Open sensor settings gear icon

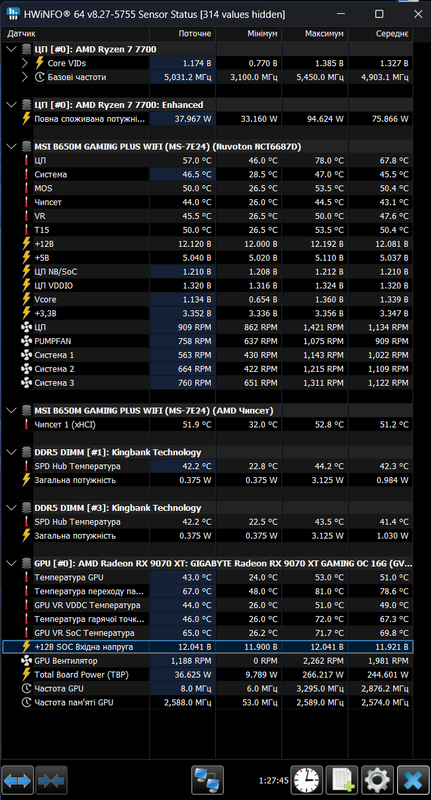click(377, 780)
